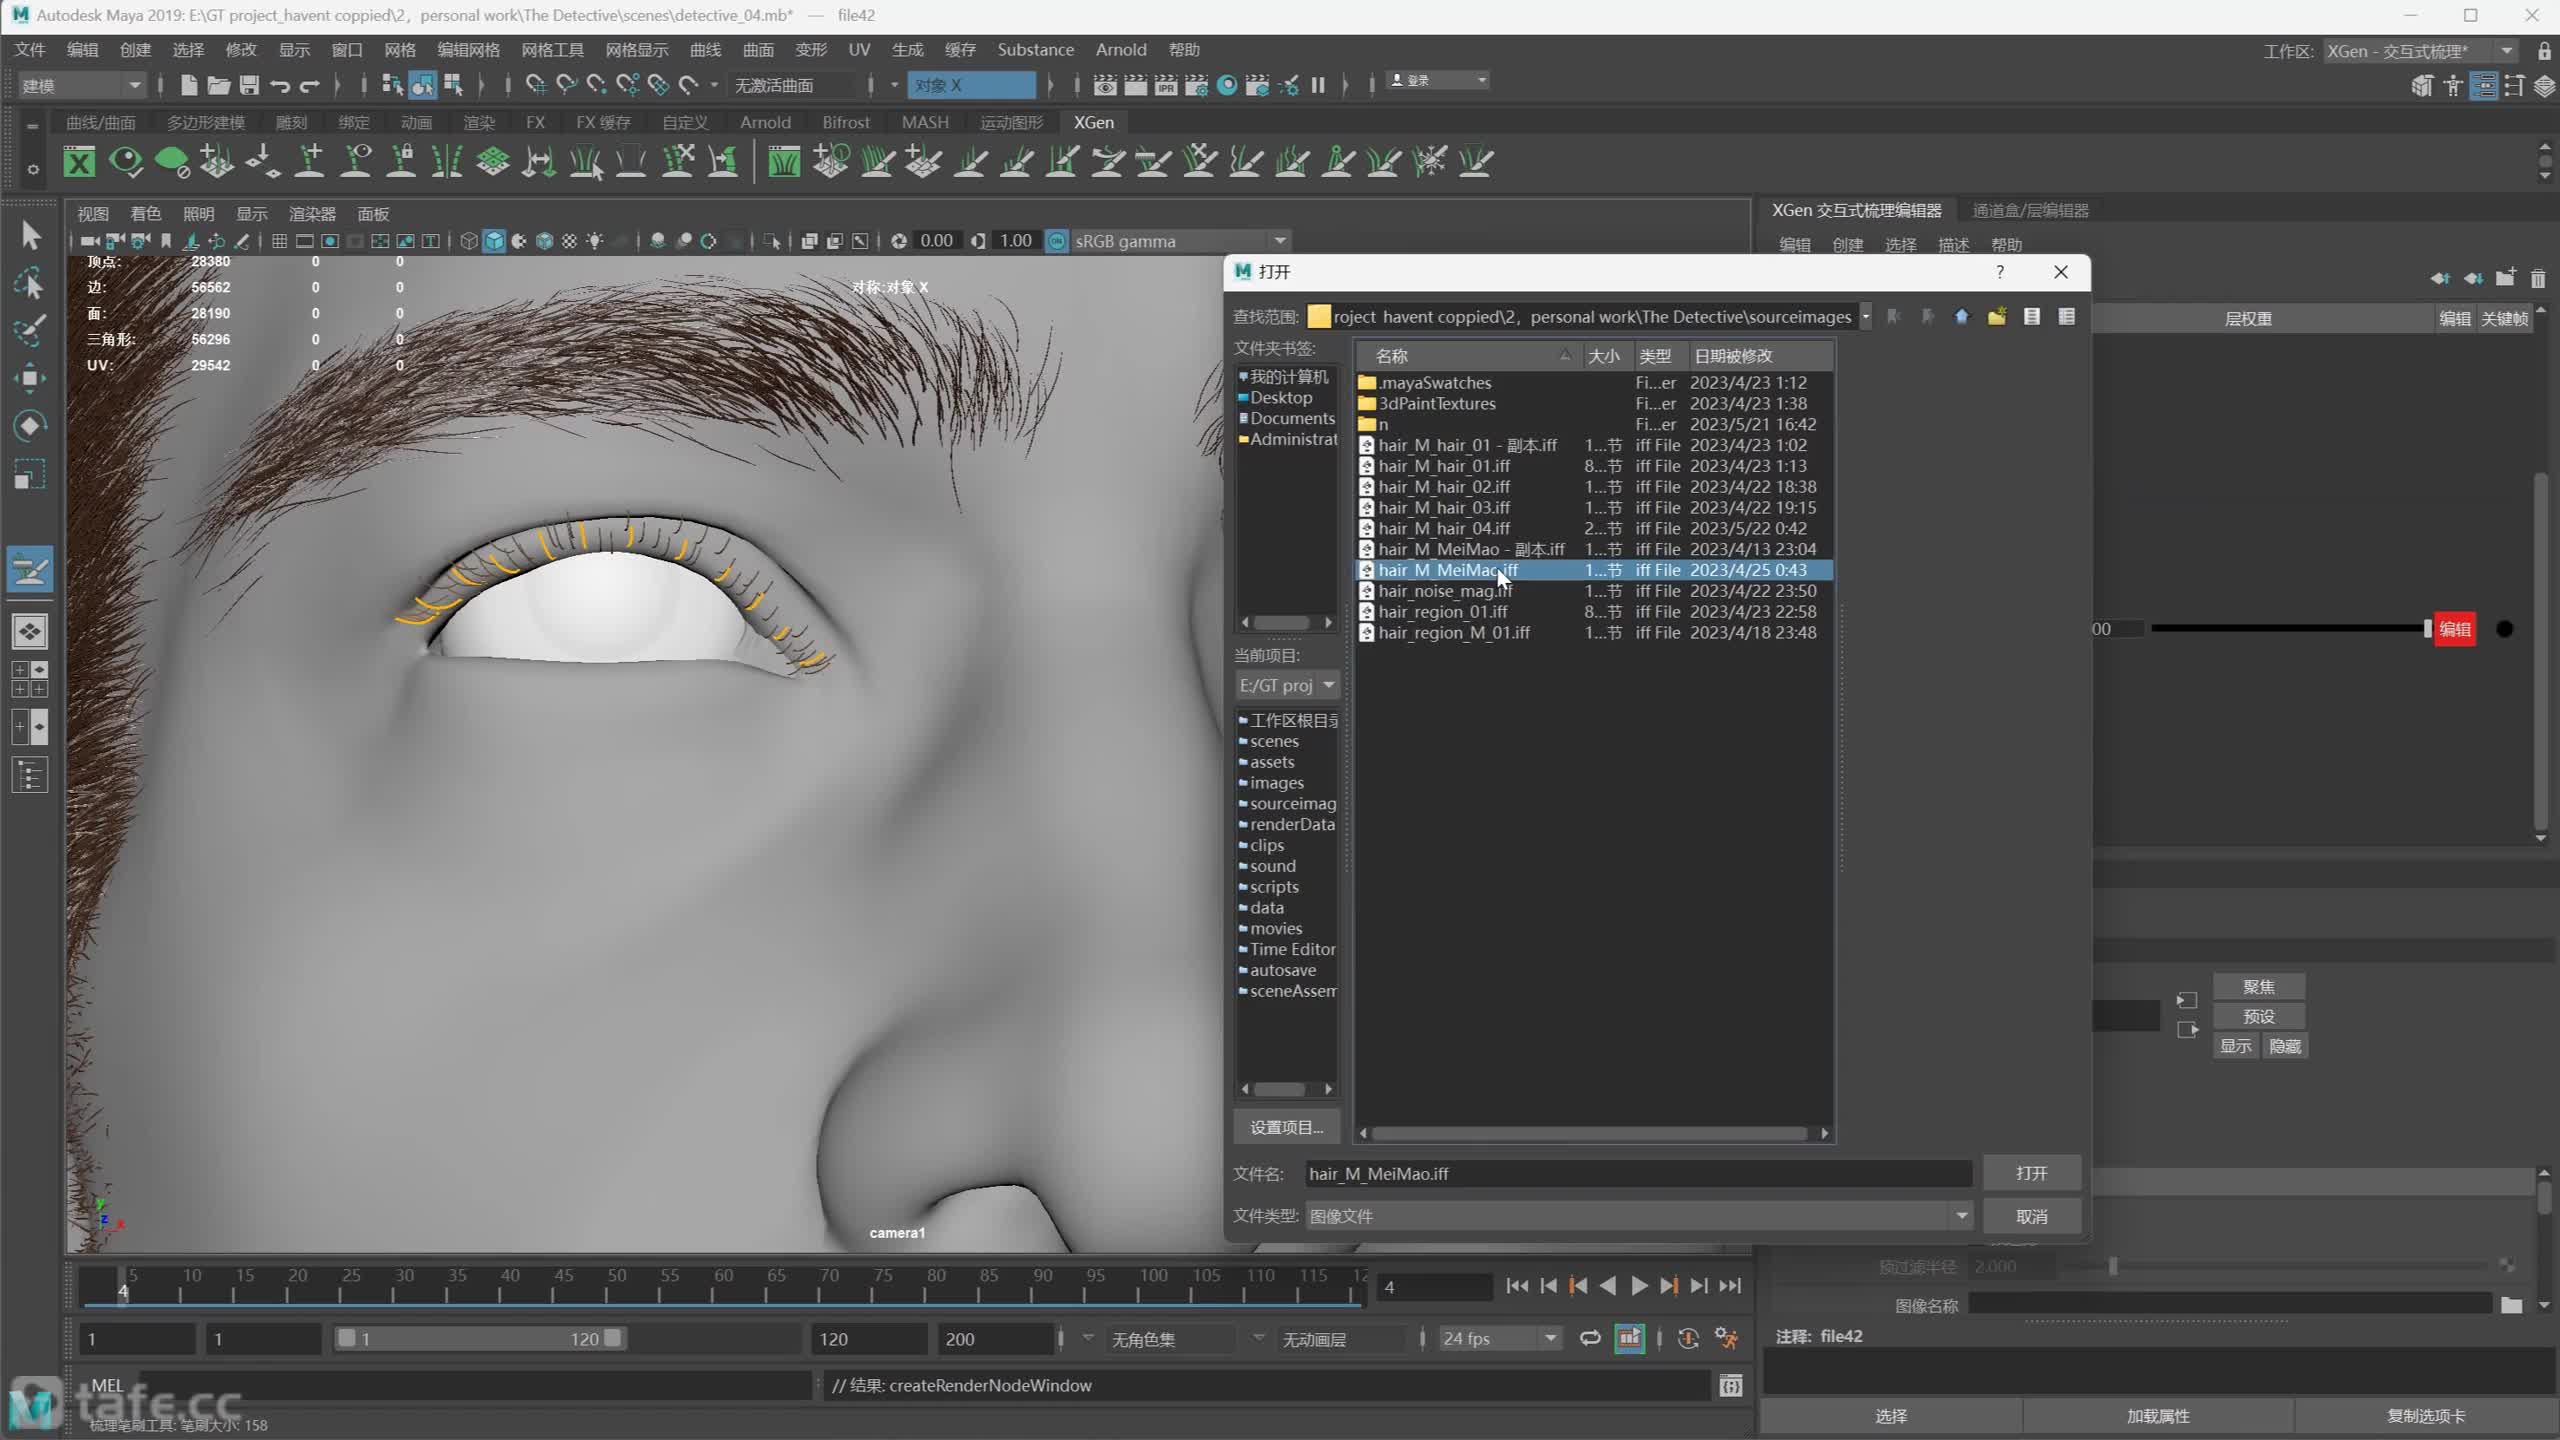
Task: Click the animation preferences running man icon
Action: [x=1727, y=1338]
